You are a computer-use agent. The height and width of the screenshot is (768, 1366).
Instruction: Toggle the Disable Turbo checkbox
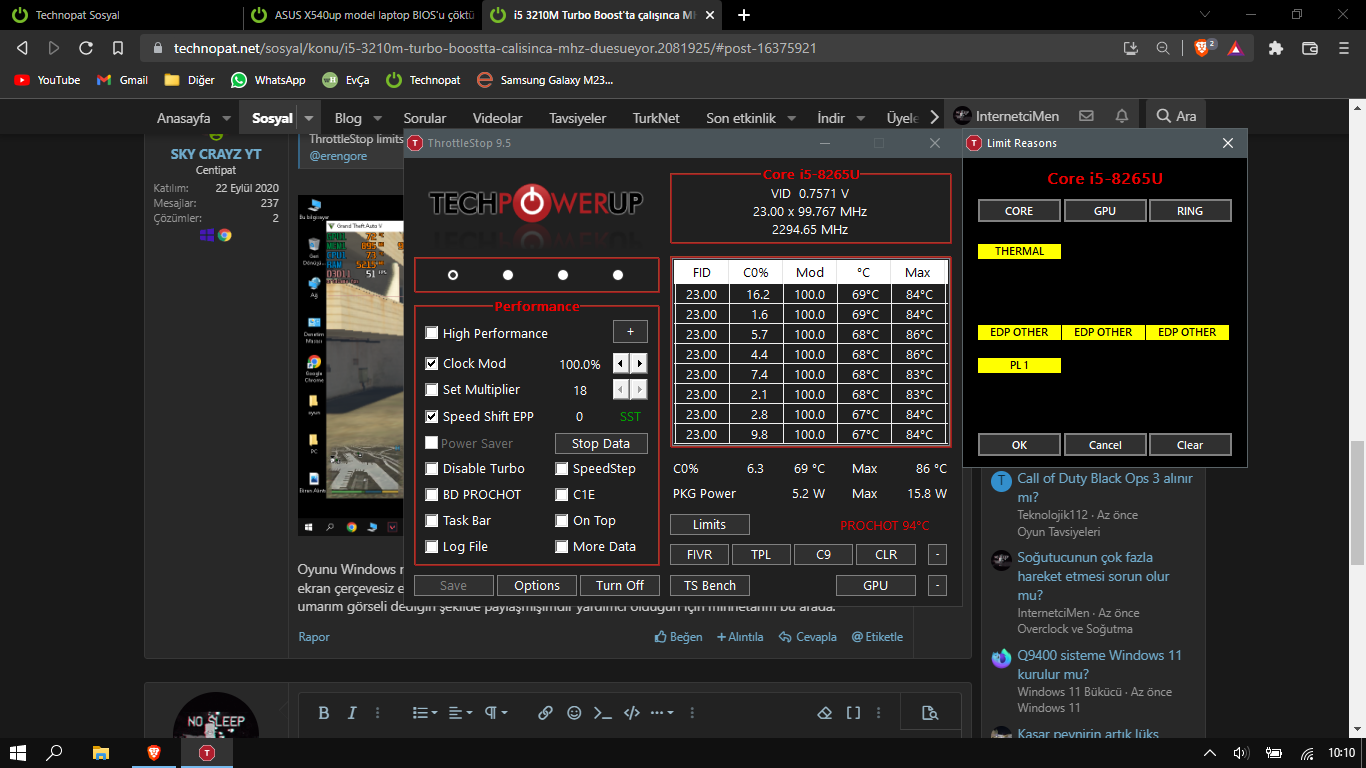pyautogui.click(x=432, y=468)
